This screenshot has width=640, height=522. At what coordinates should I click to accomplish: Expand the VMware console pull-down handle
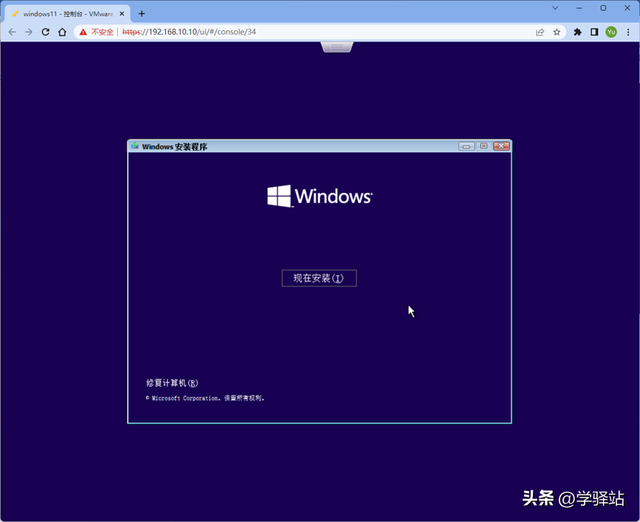click(x=337, y=47)
